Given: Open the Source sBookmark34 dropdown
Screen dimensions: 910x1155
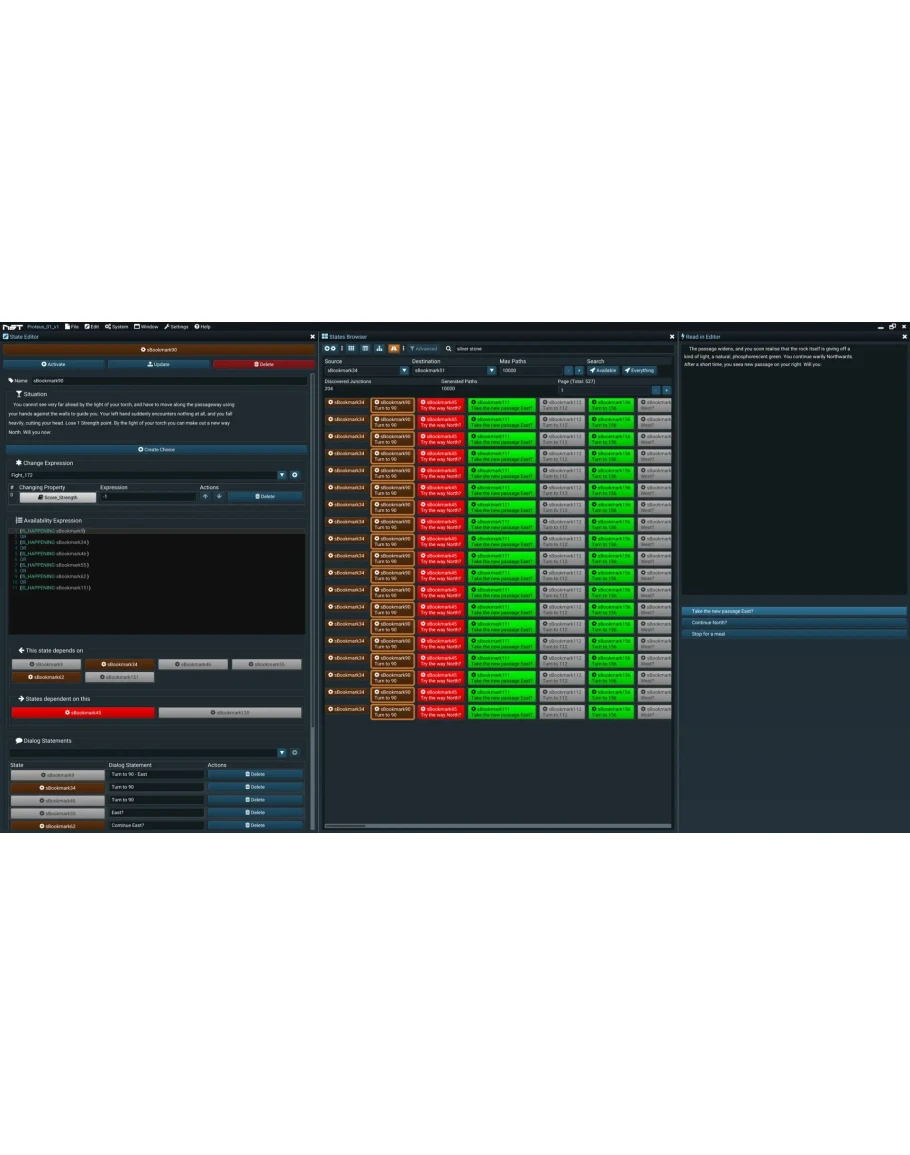Looking at the screenshot, I should coord(404,370).
